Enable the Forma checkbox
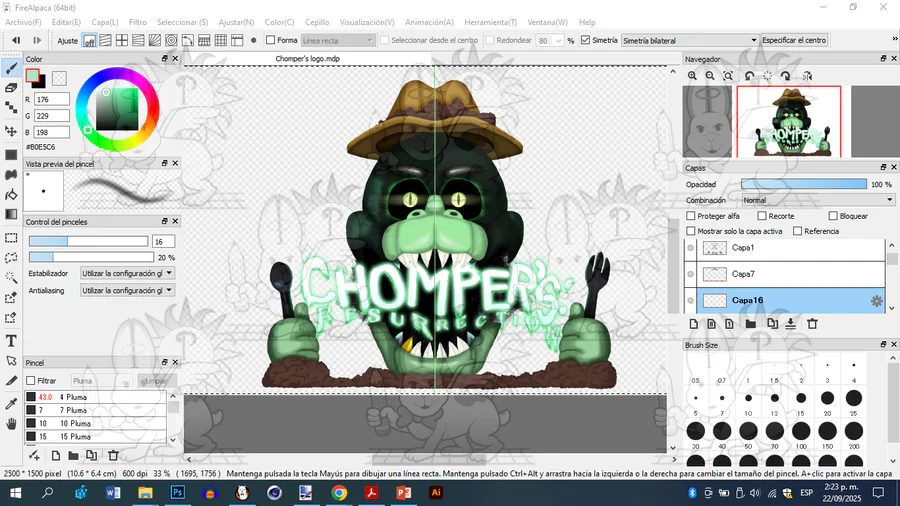 271,40
